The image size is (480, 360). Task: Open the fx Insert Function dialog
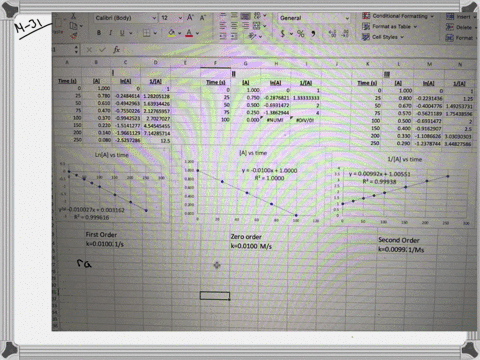point(116,50)
